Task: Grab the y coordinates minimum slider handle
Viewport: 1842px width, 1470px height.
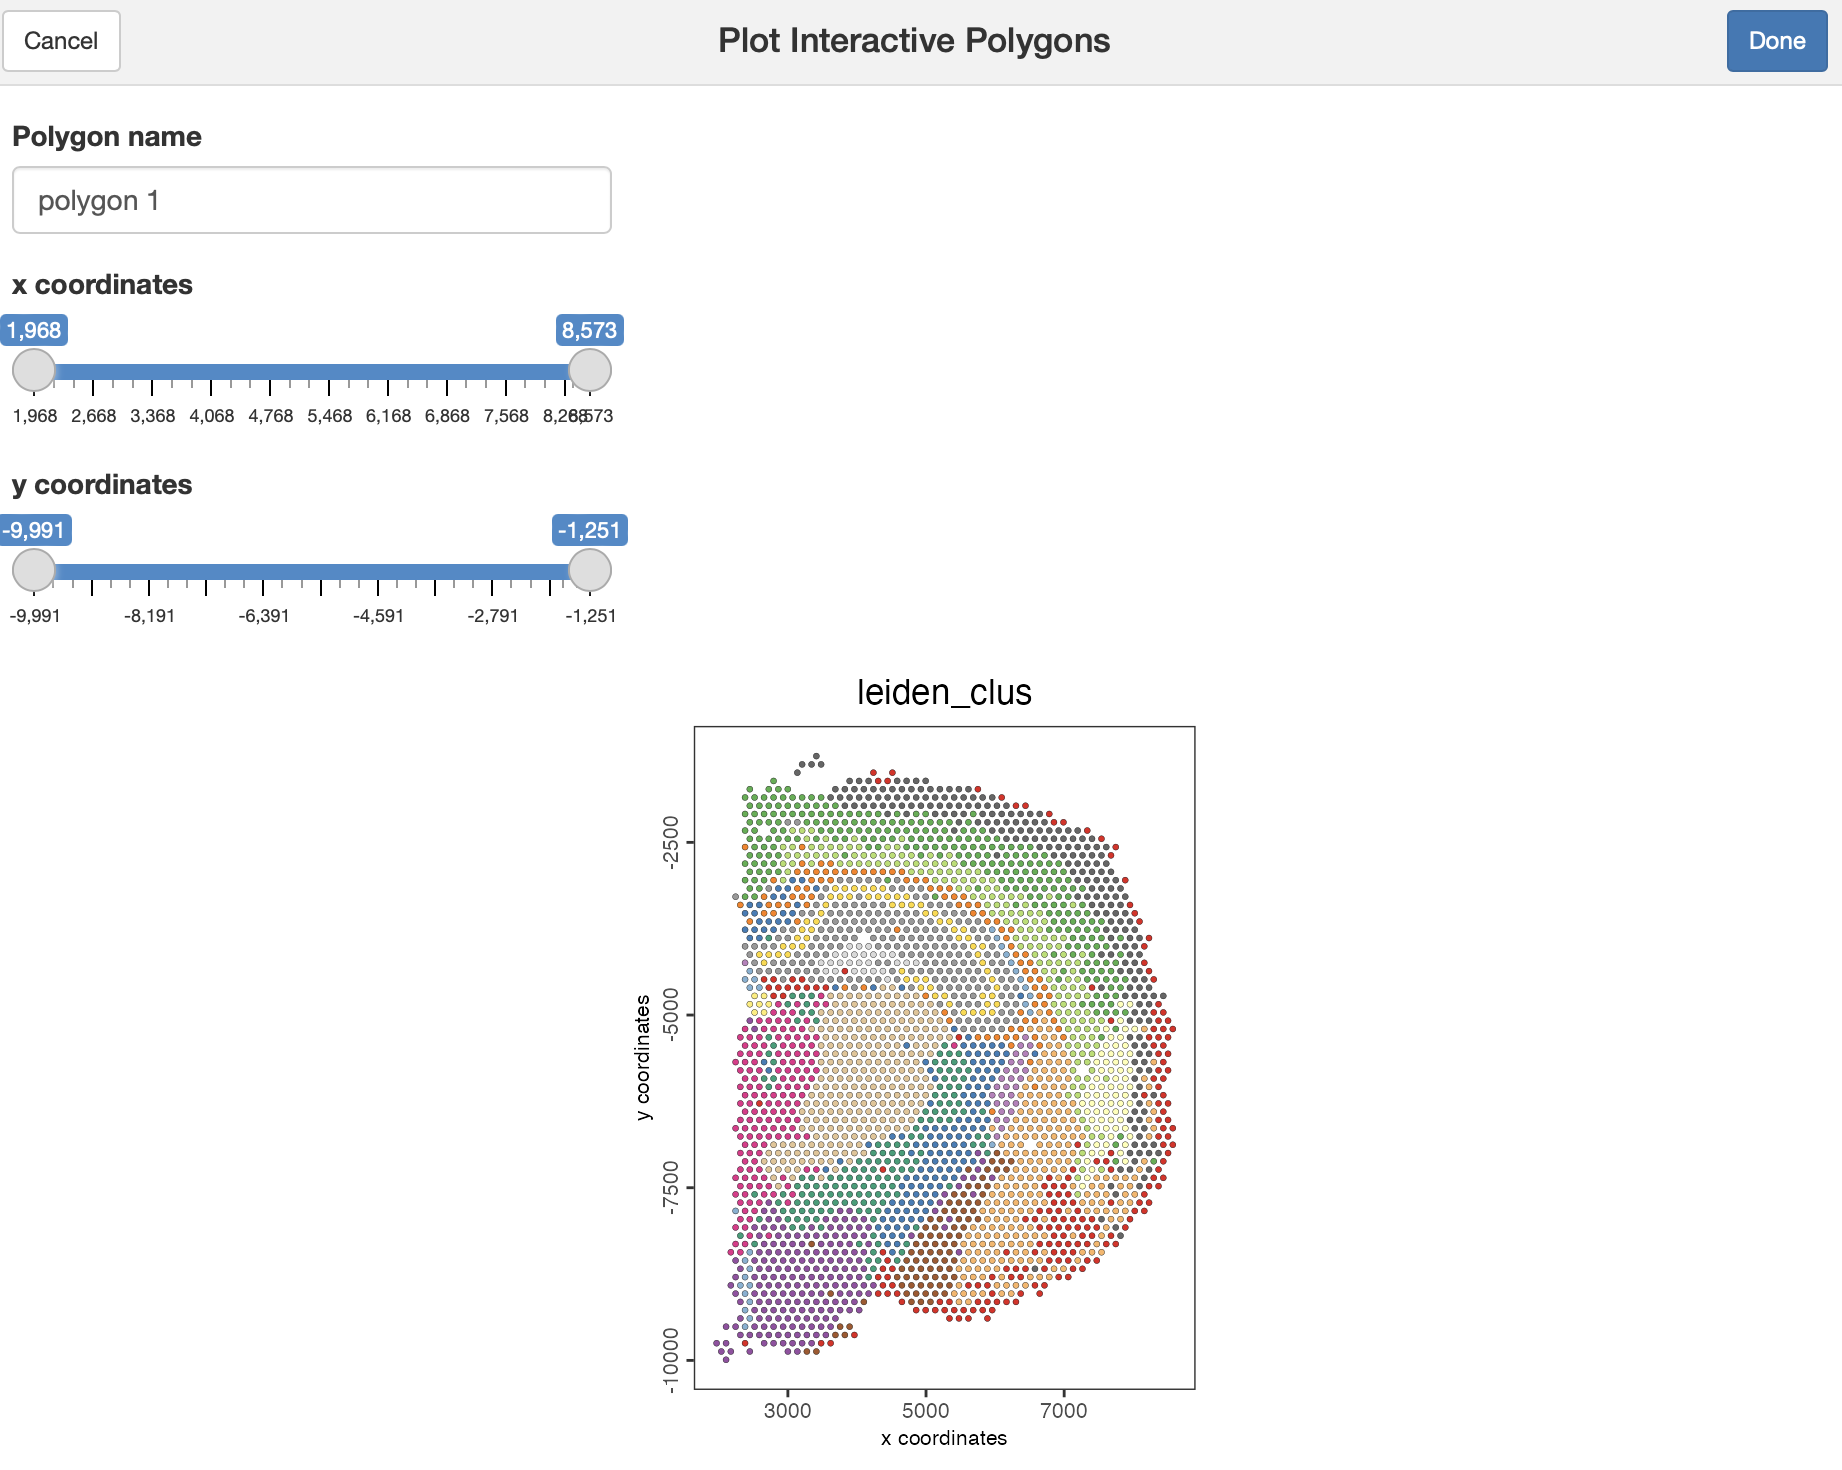Action: point(34,570)
